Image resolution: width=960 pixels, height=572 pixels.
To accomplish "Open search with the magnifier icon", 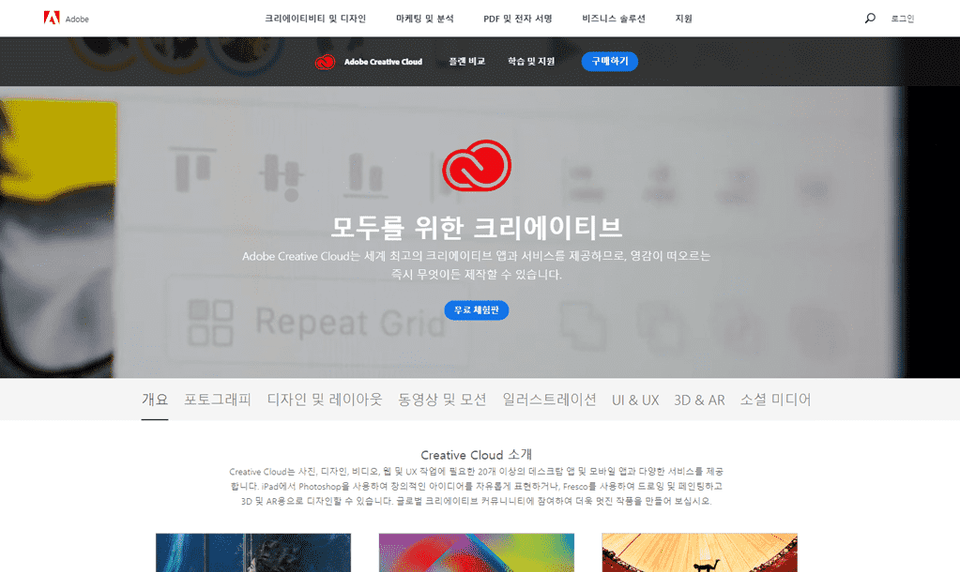I will coord(869,18).
